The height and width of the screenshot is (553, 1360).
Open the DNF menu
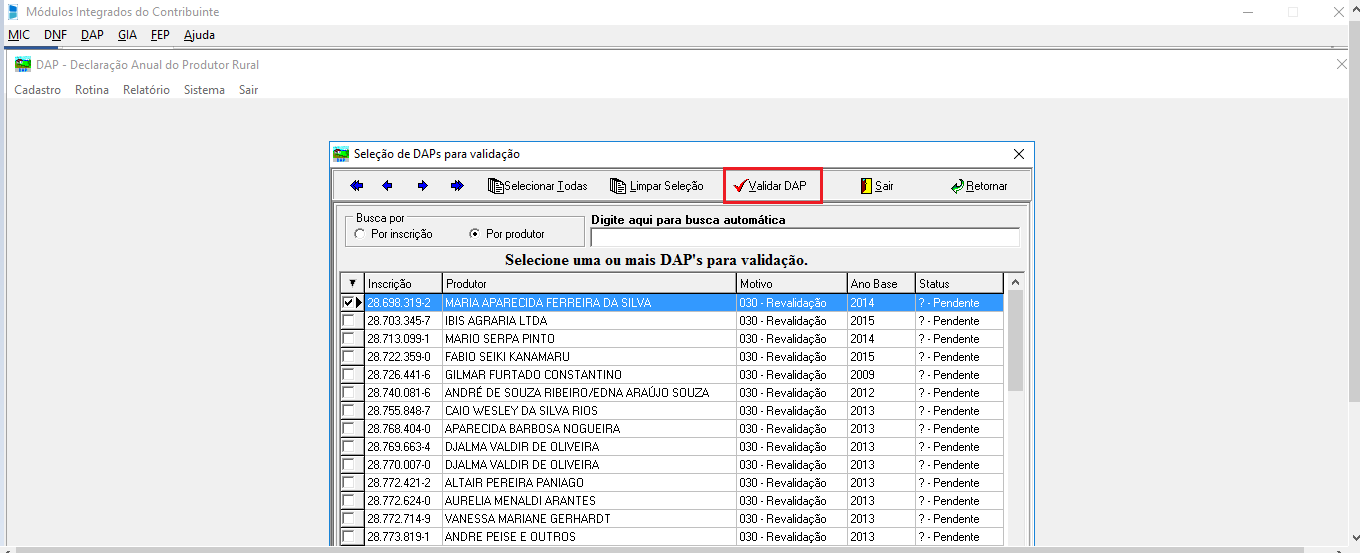point(55,35)
